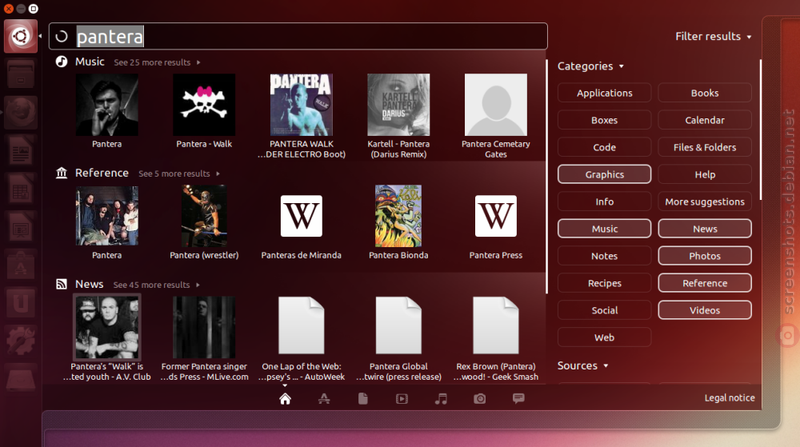Click the Reference section building icon
Image resolution: width=800 pixels, height=447 pixels.
click(x=61, y=173)
